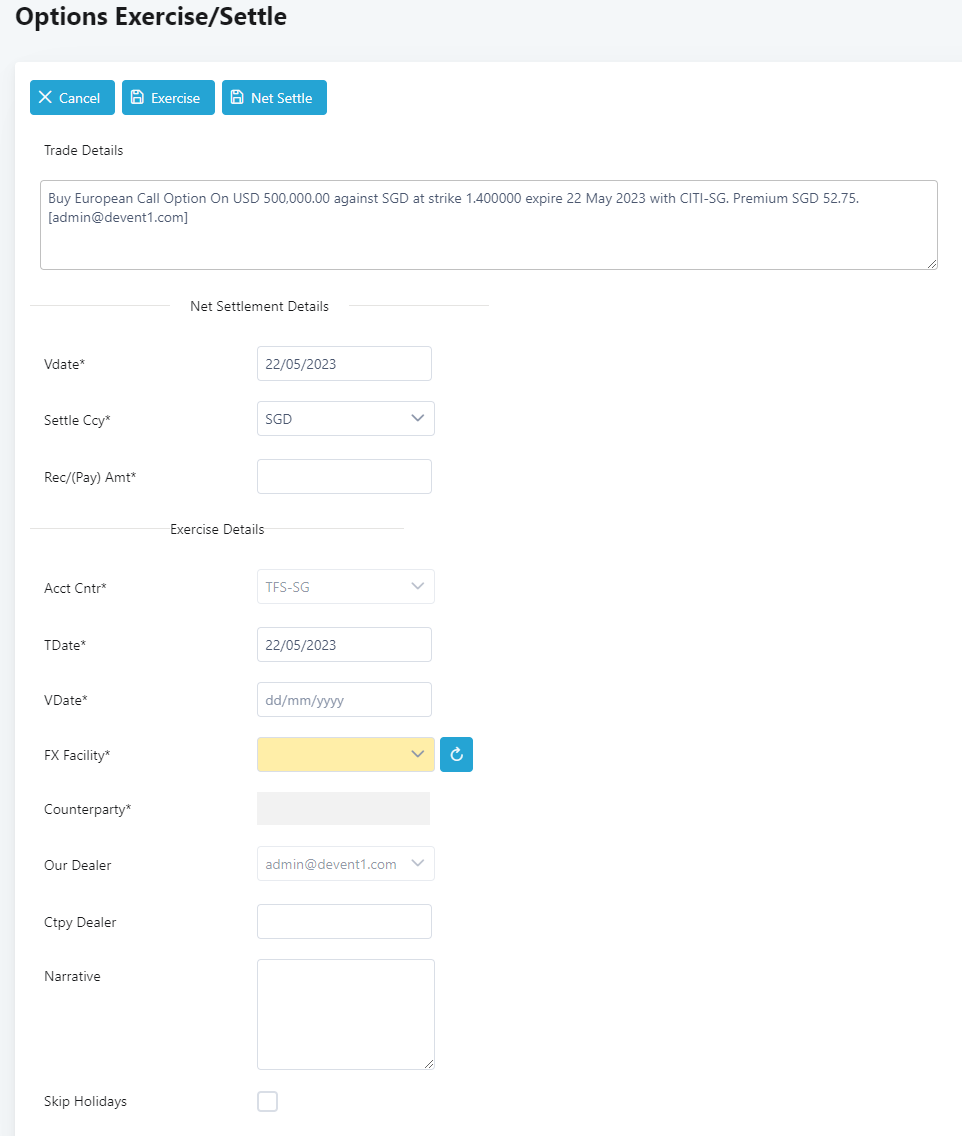This screenshot has width=962, height=1136.
Task: Enable the Skip Holidays checkbox
Action: 267,1102
